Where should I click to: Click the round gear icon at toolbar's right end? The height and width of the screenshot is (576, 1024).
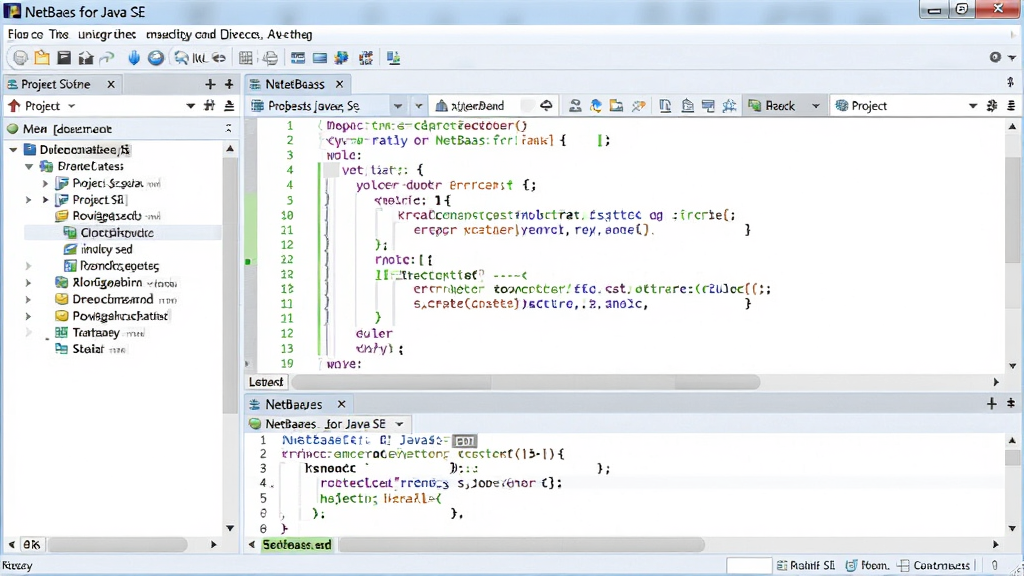tap(995, 57)
